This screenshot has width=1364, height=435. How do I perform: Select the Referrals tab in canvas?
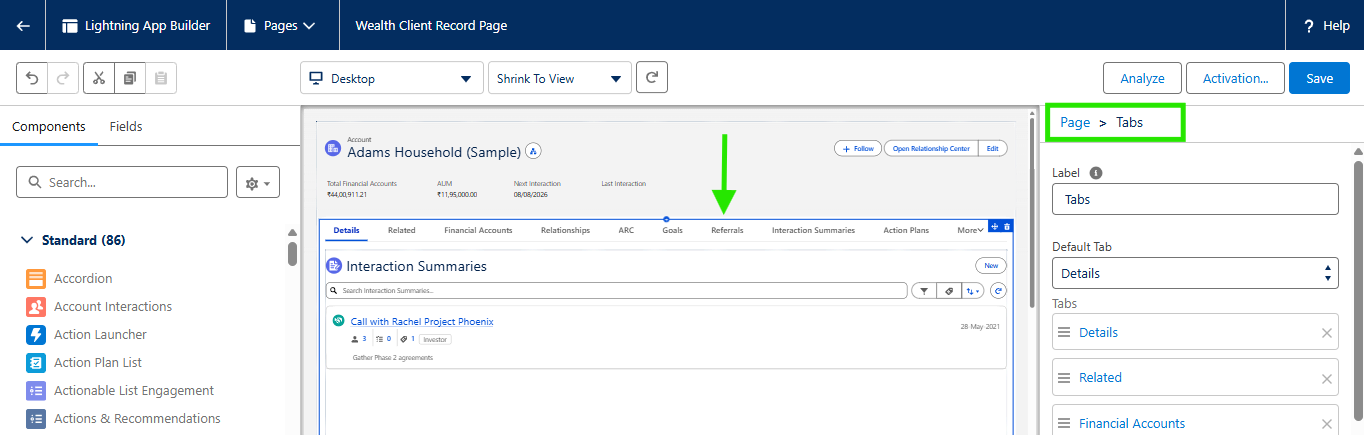[727, 230]
